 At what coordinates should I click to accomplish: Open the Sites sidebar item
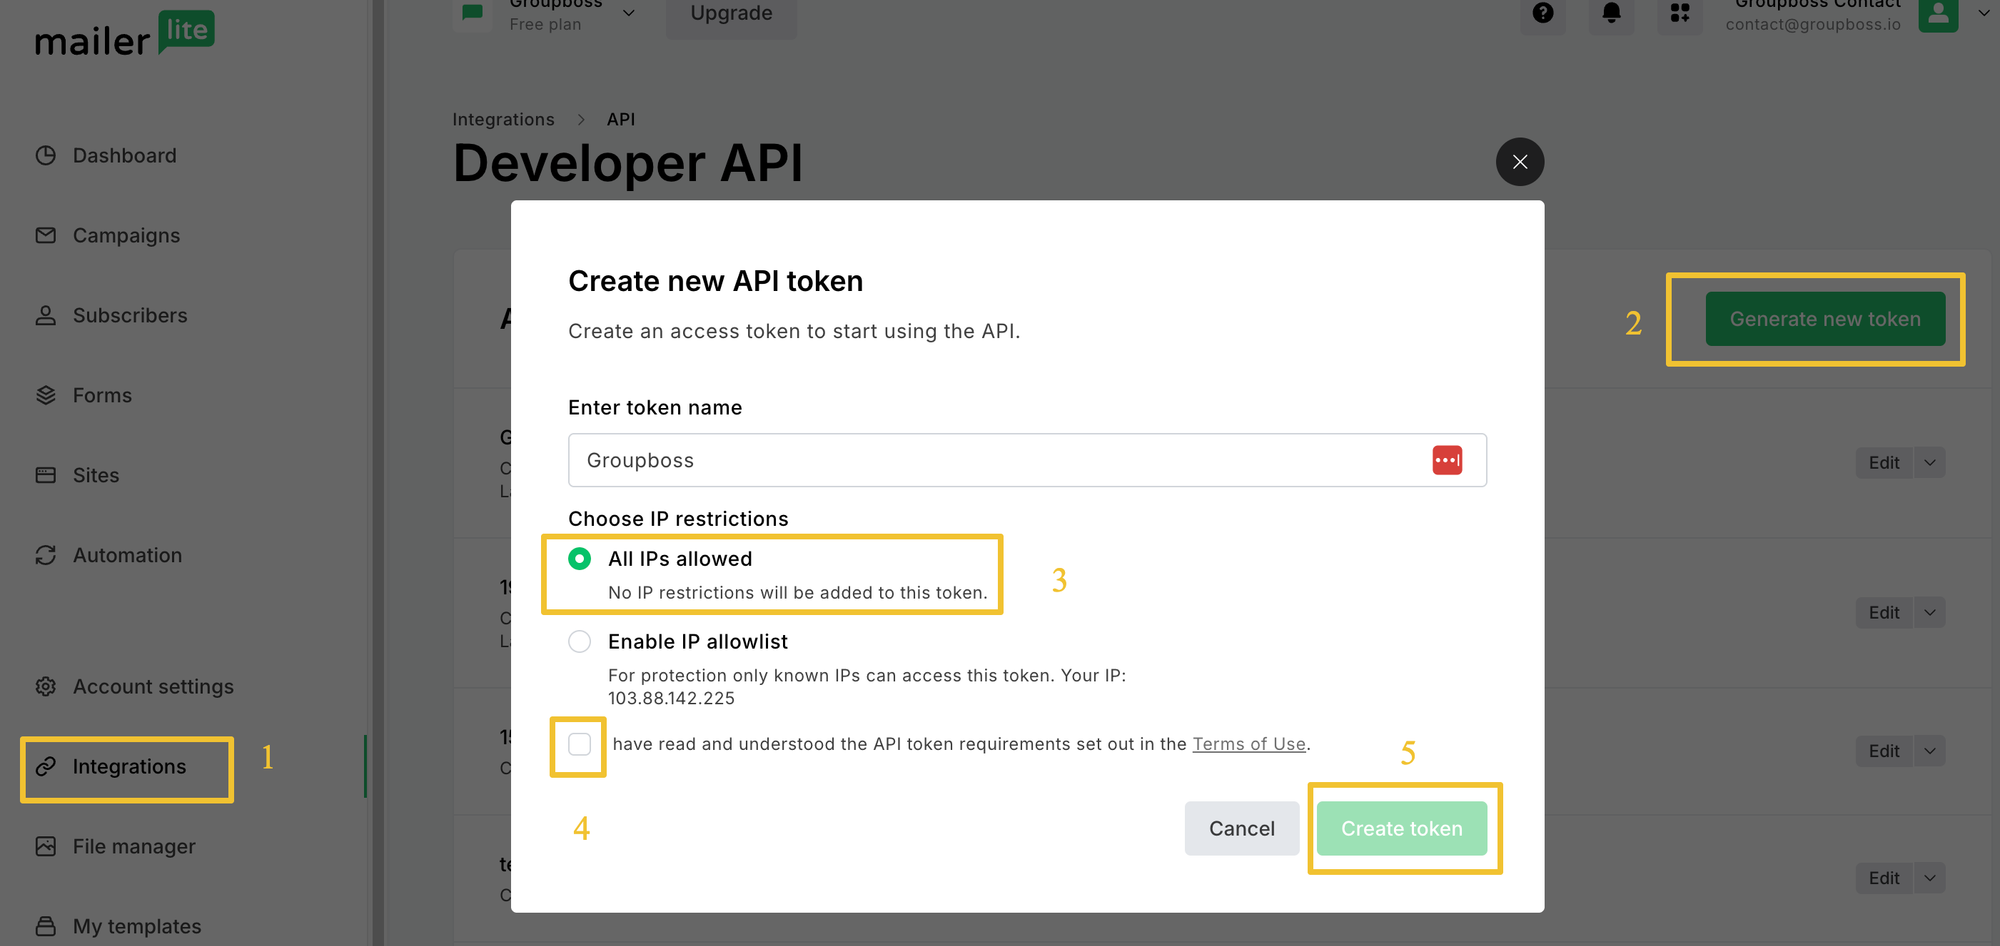coord(78,476)
